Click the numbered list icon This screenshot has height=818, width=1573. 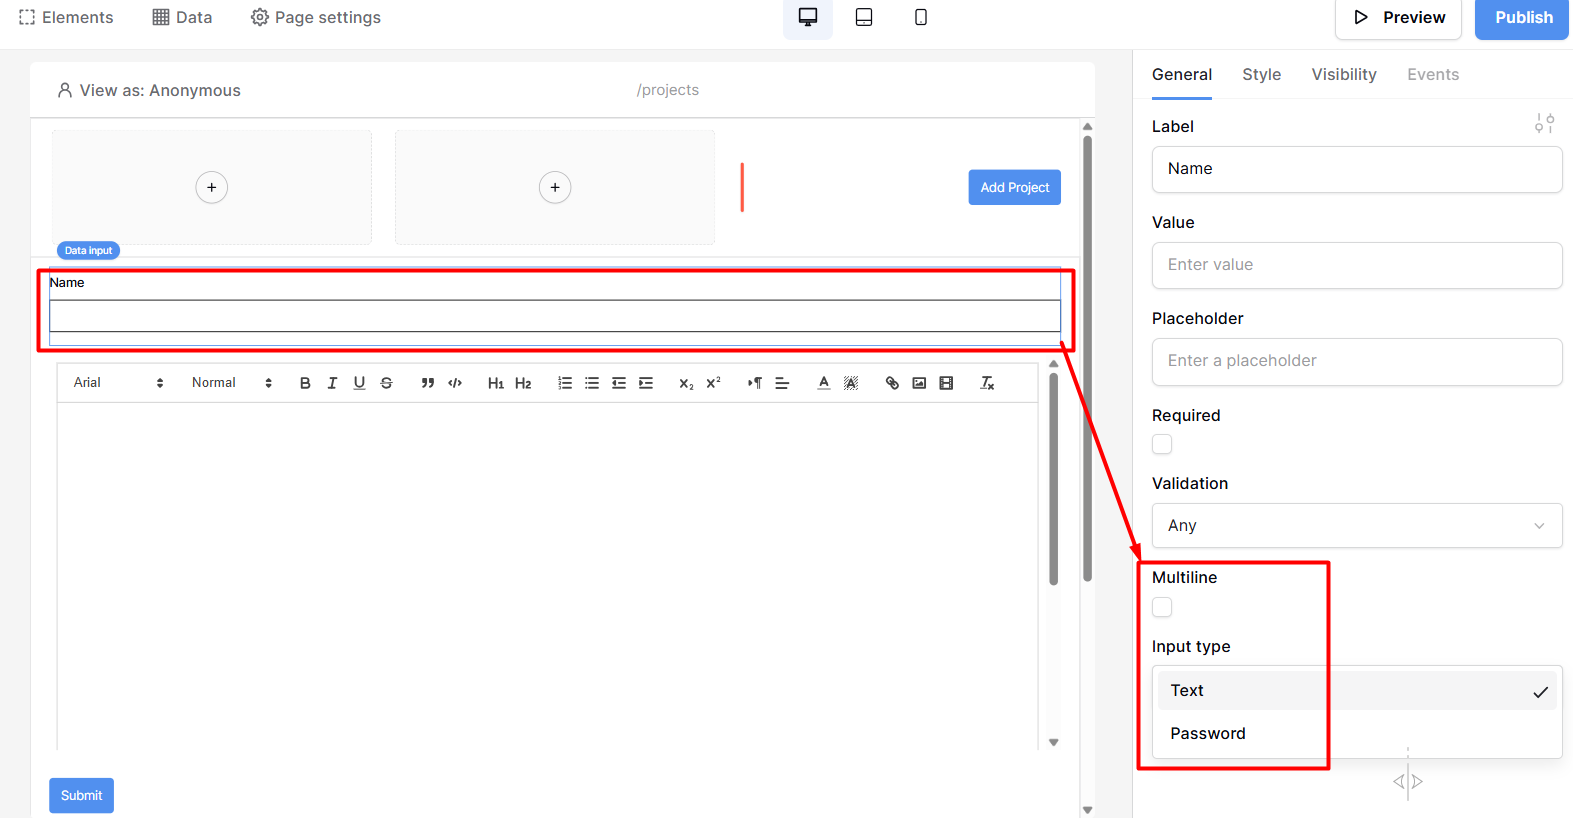[x=565, y=383]
